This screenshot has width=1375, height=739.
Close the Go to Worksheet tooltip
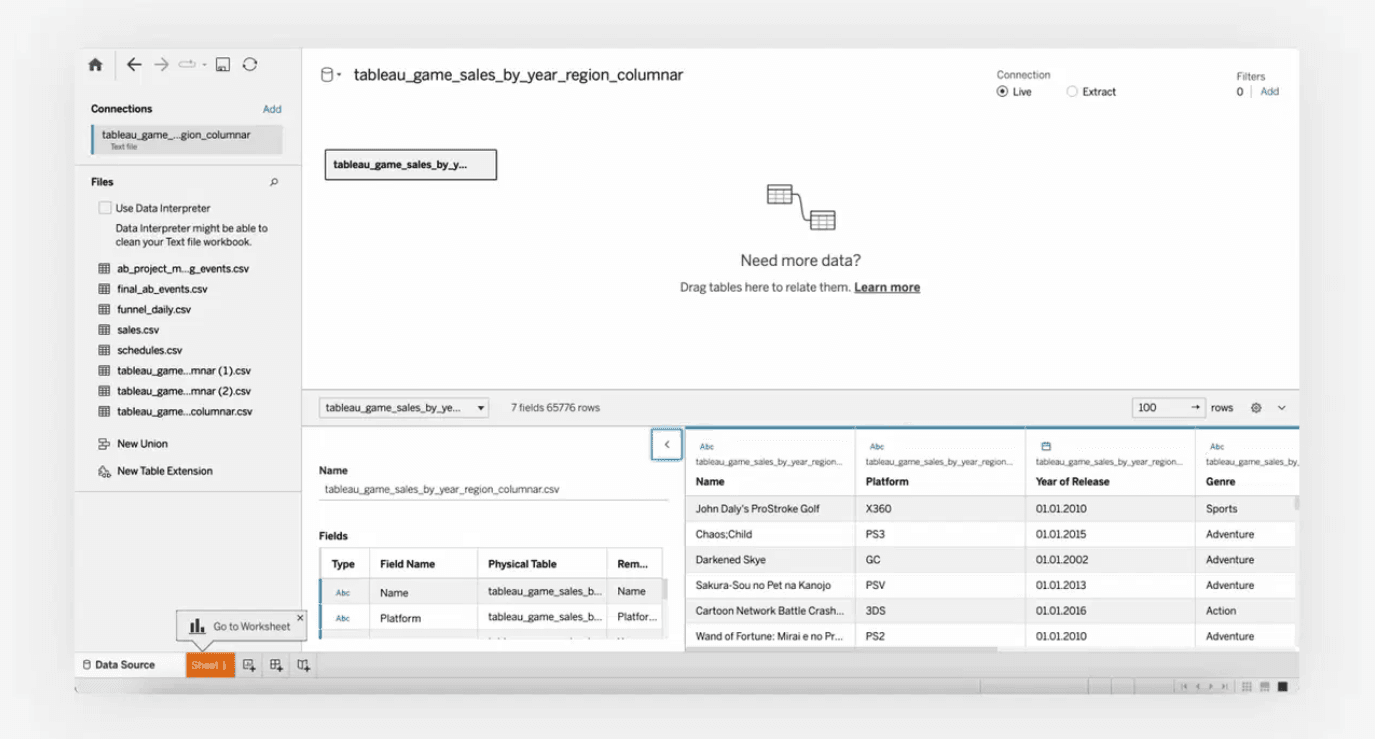(300, 618)
